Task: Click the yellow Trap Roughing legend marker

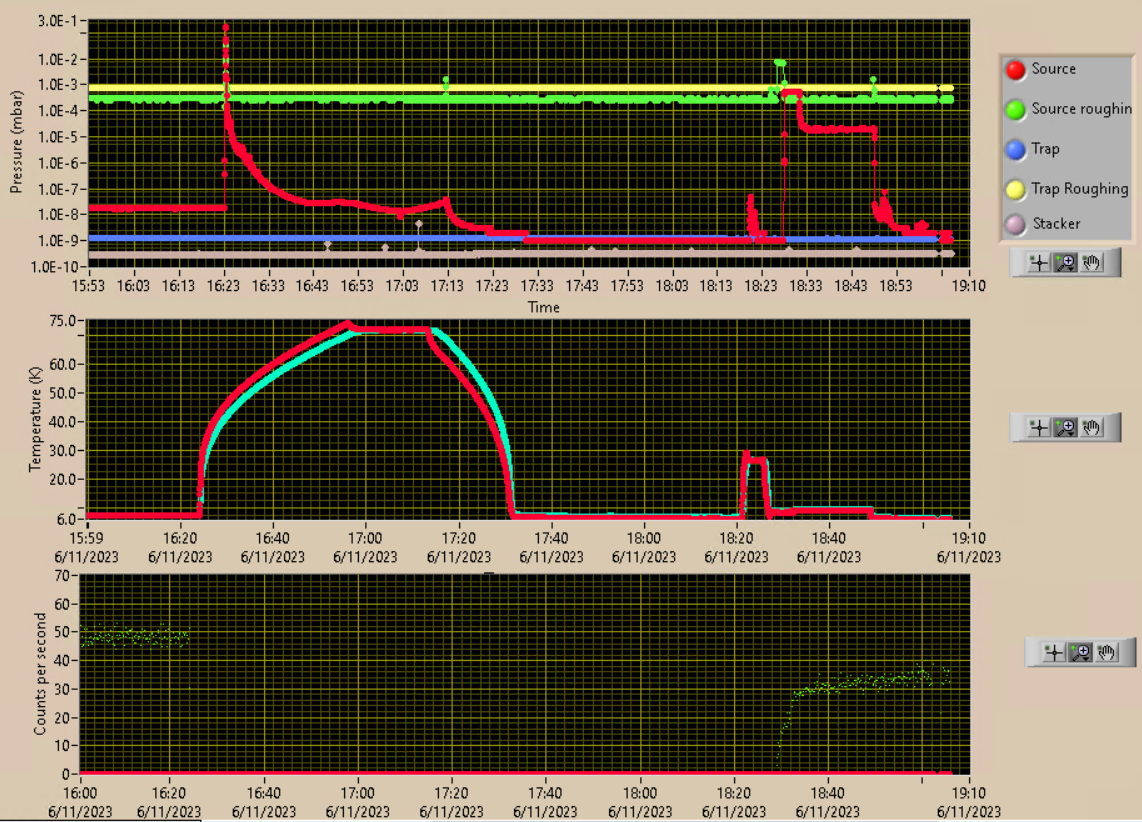Action: [1015, 190]
